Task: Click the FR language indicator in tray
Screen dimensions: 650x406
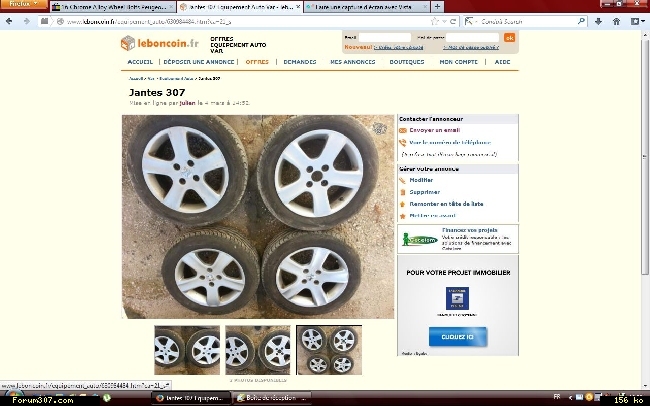Action: point(557,397)
